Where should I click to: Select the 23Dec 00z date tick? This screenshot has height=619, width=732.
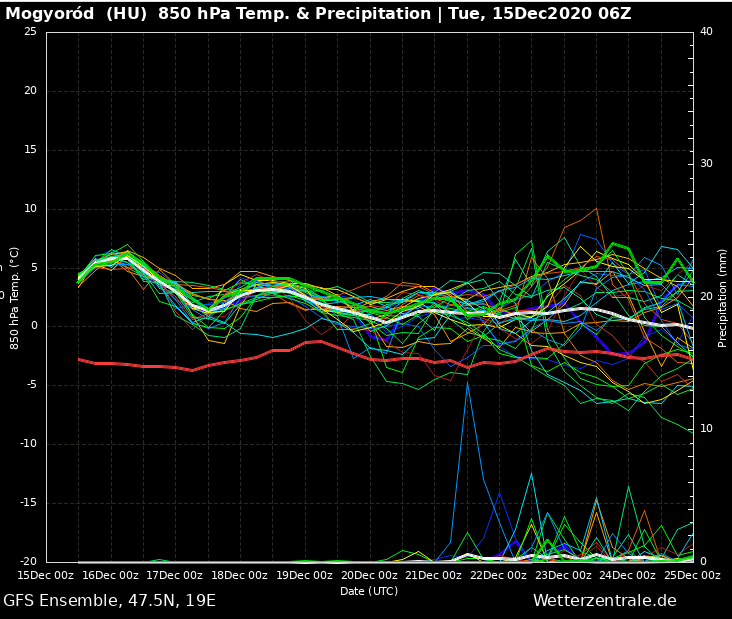click(563, 575)
